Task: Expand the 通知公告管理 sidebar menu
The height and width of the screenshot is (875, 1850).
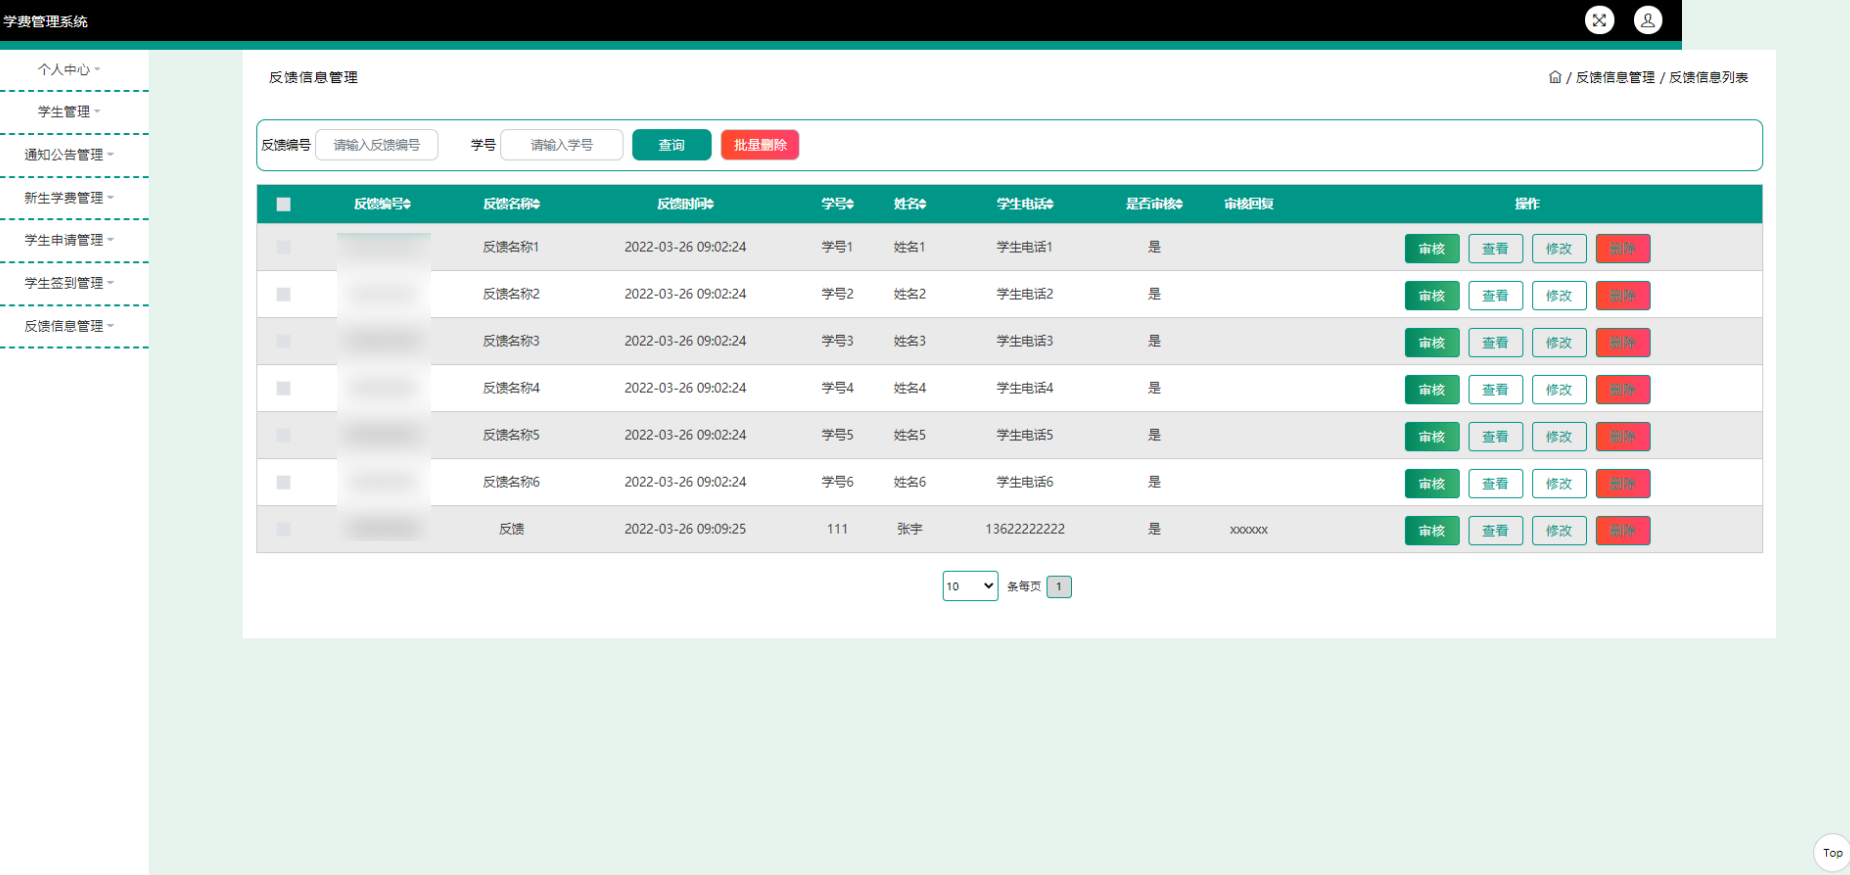Action: (x=69, y=155)
